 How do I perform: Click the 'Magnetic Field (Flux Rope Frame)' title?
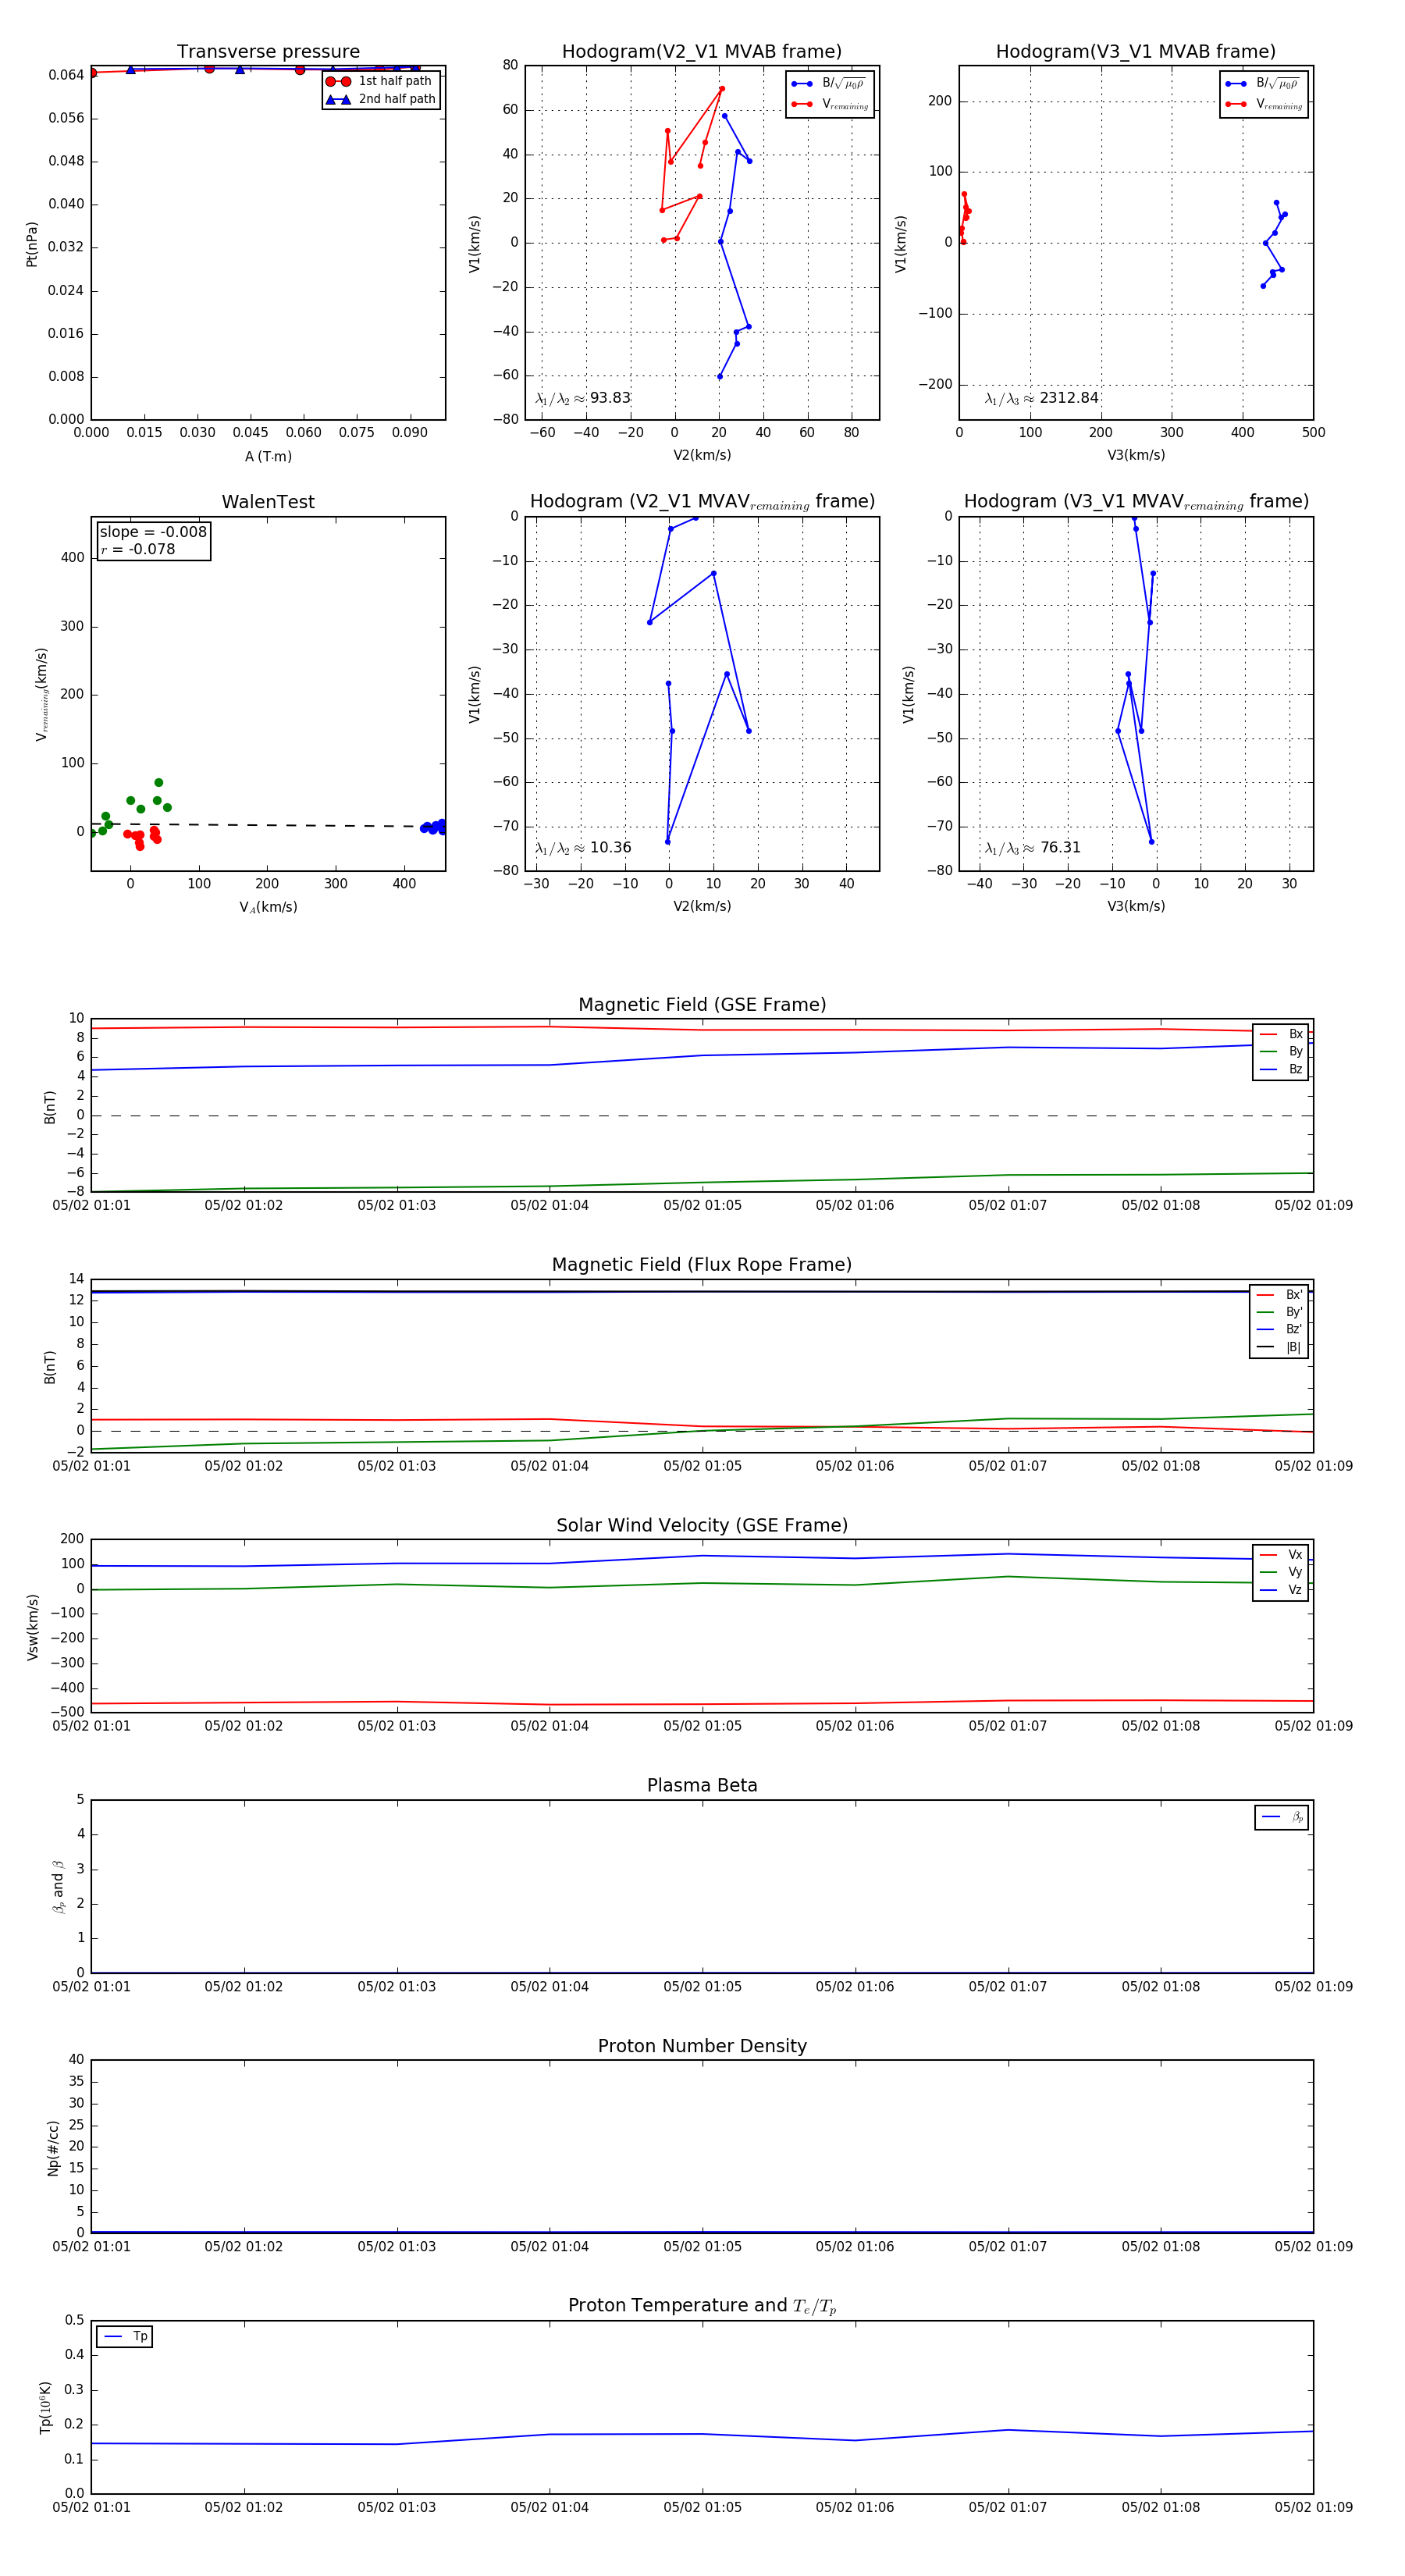coord(702,1265)
